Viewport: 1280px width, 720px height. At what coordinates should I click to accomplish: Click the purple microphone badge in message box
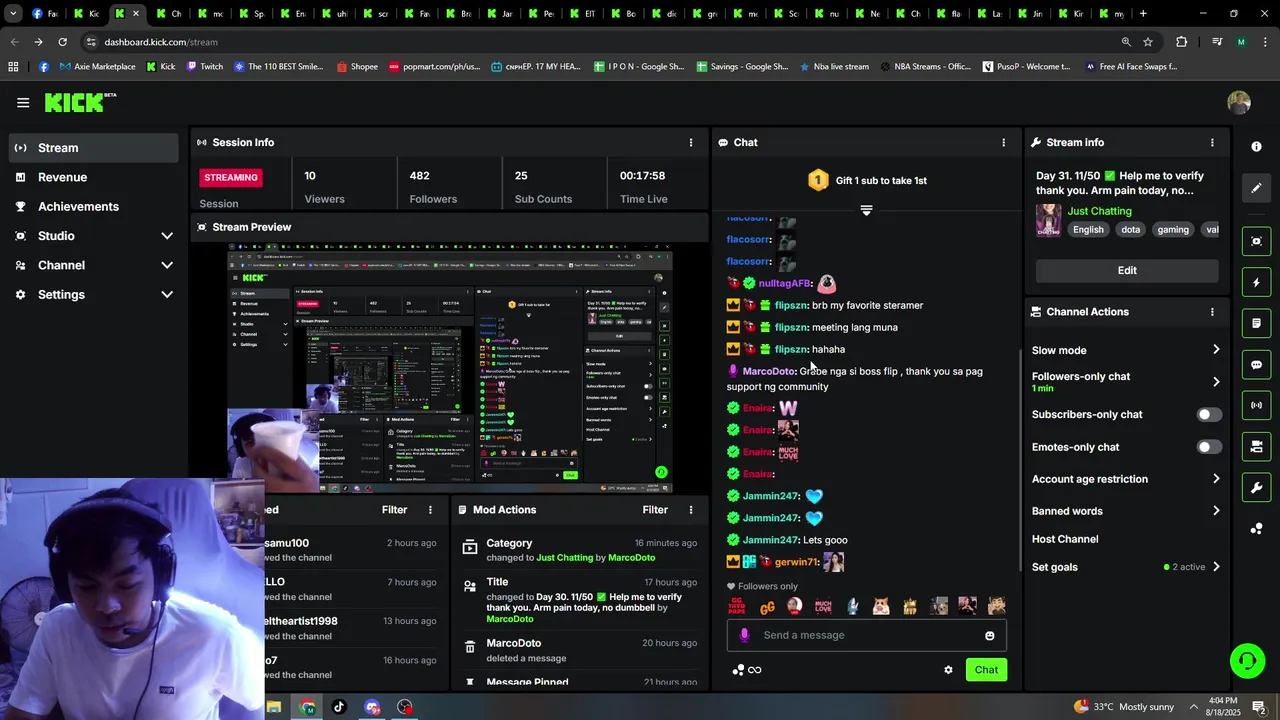click(744, 635)
